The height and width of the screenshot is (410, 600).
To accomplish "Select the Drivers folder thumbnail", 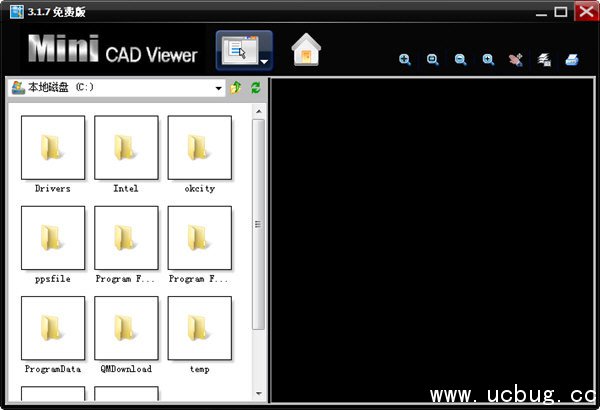I will (53, 148).
